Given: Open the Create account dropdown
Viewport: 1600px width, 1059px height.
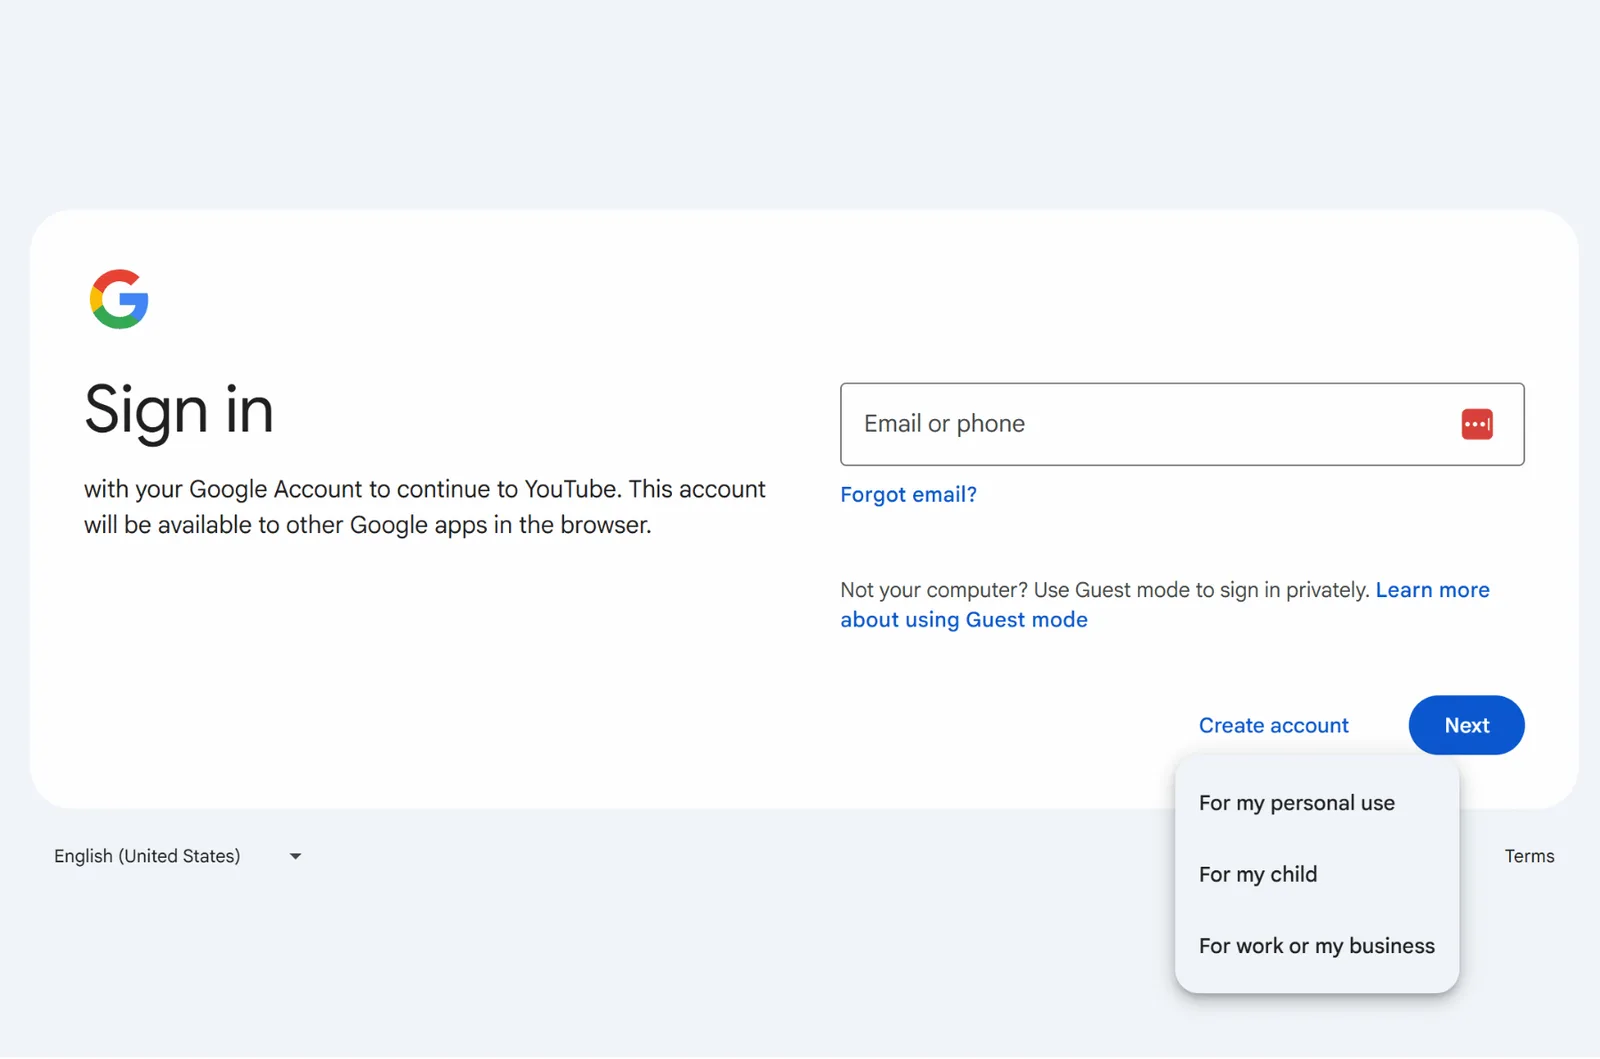Looking at the screenshot, I should click(x=1273, y=725).
